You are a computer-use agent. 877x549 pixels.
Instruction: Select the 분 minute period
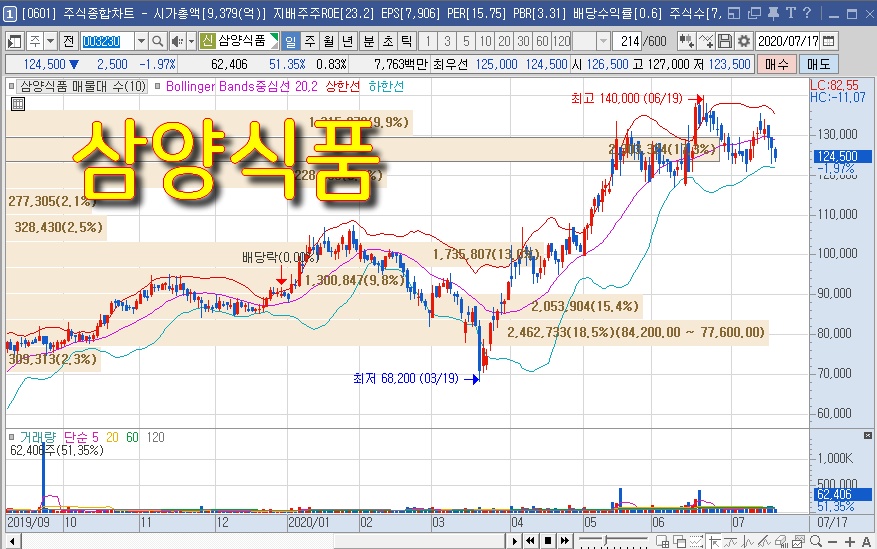coord(369,41)
